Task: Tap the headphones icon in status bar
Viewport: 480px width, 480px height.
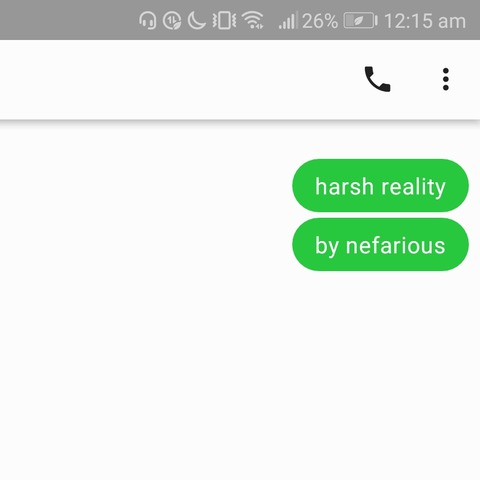Action: 147,21
